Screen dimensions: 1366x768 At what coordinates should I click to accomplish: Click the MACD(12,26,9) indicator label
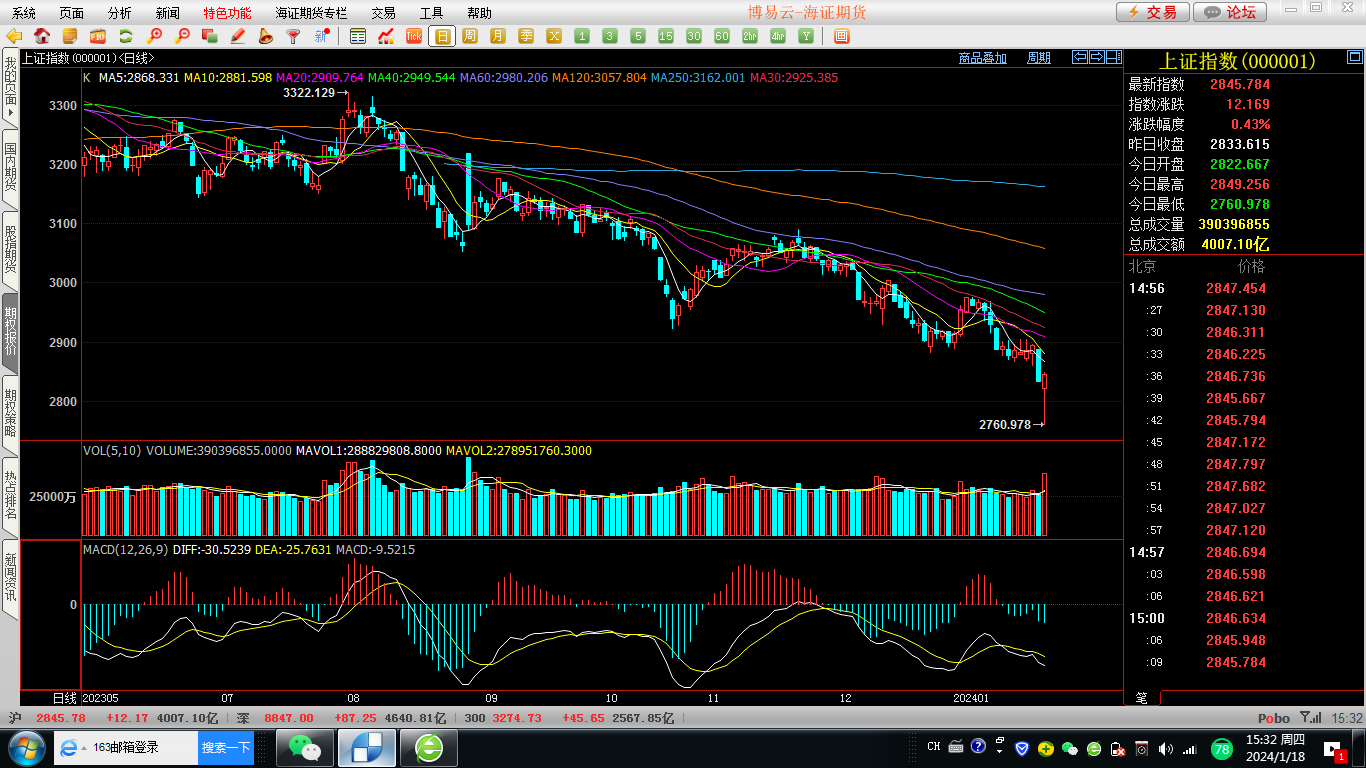(125, 550)
